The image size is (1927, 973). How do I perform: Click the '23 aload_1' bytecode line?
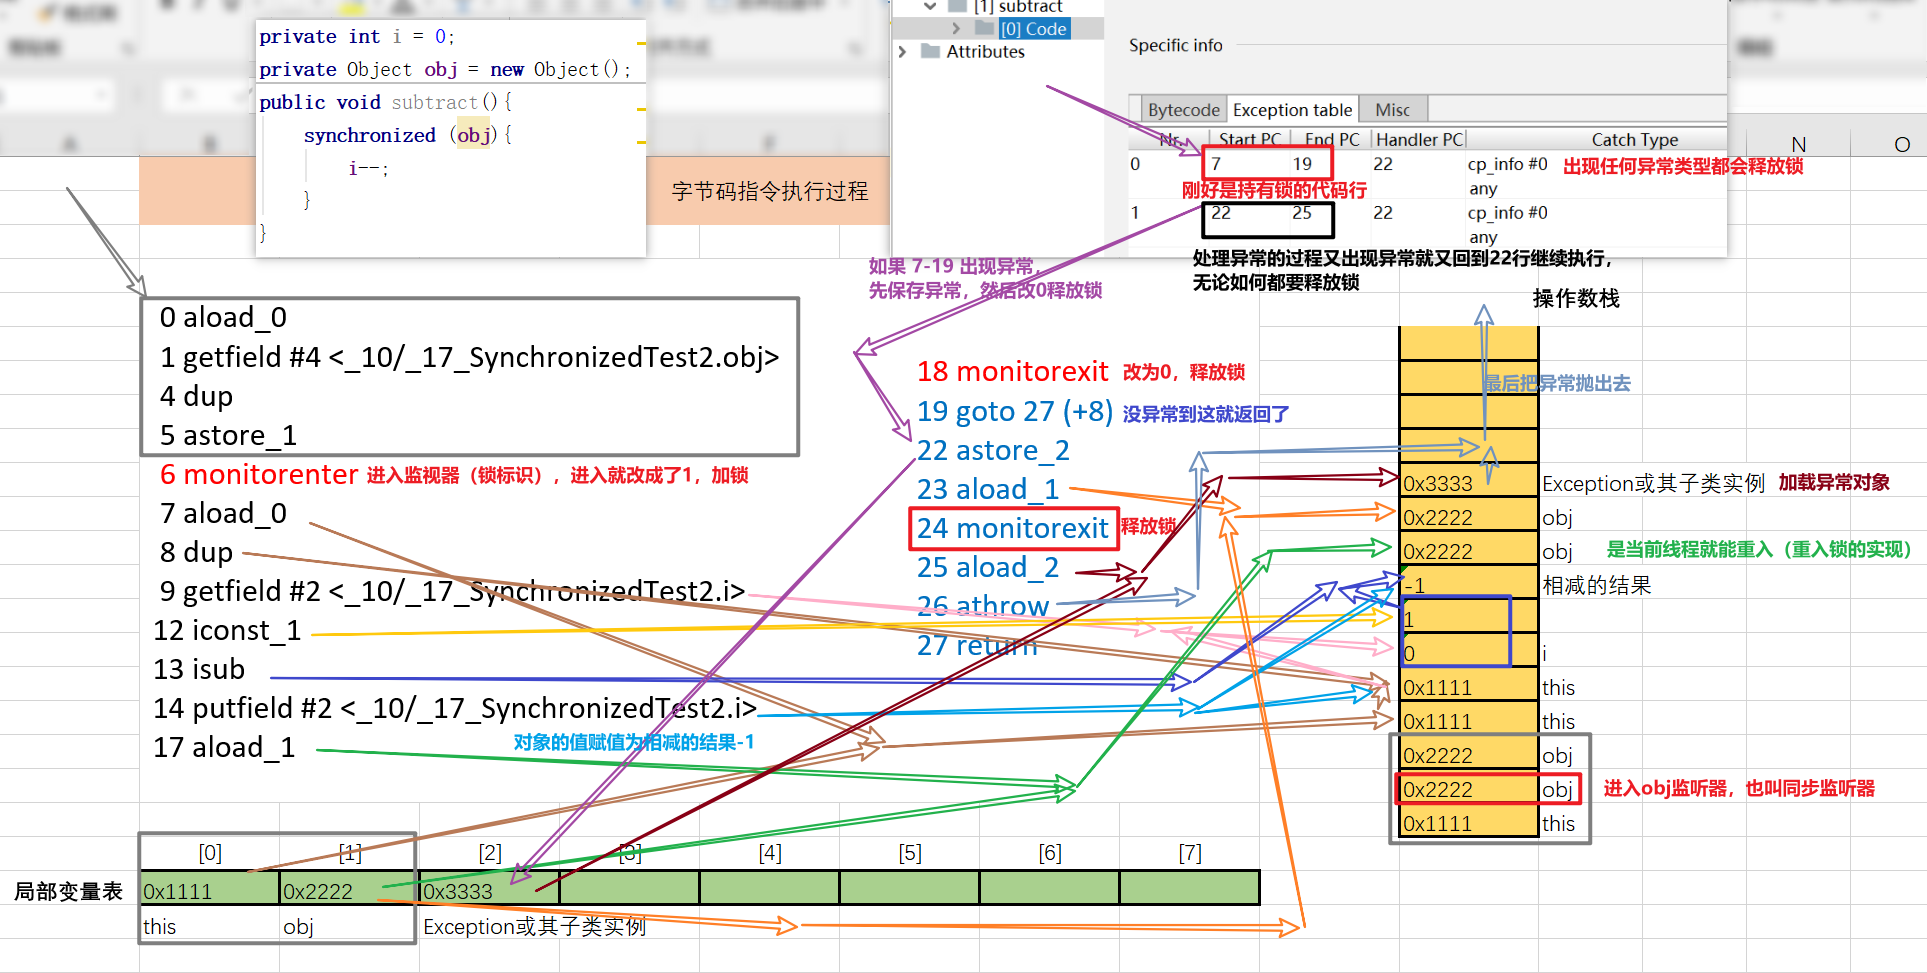coord(988,489)
